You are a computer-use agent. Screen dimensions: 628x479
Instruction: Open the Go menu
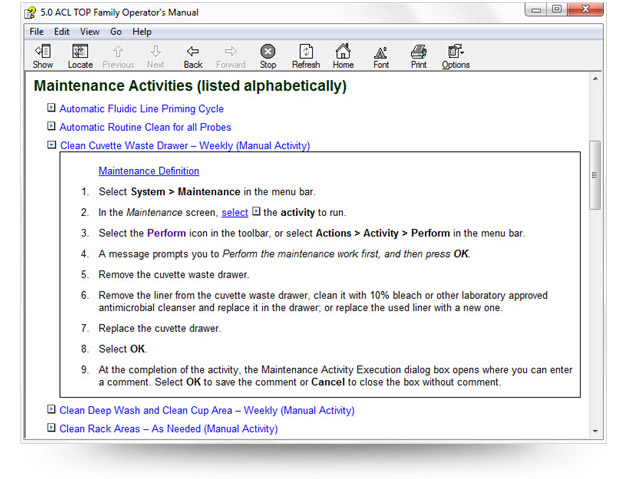click(x=116, y=32)
